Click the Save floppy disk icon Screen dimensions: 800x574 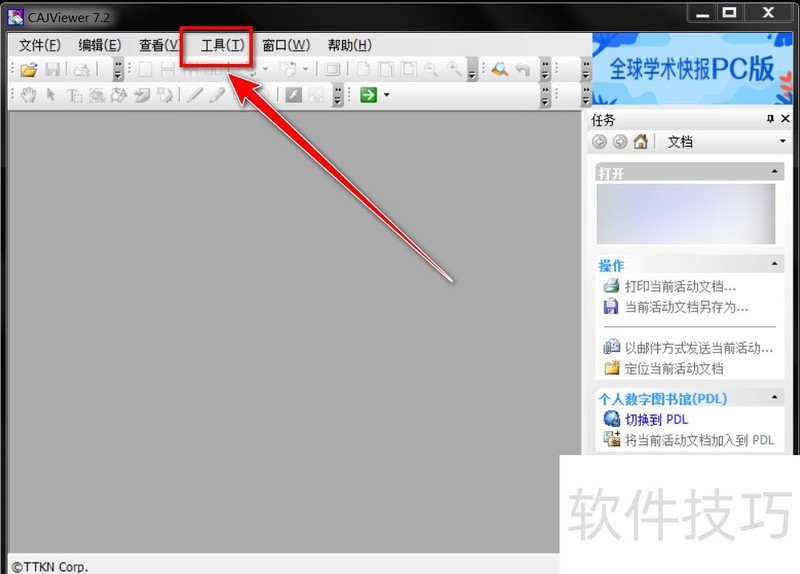coord(53,69)
